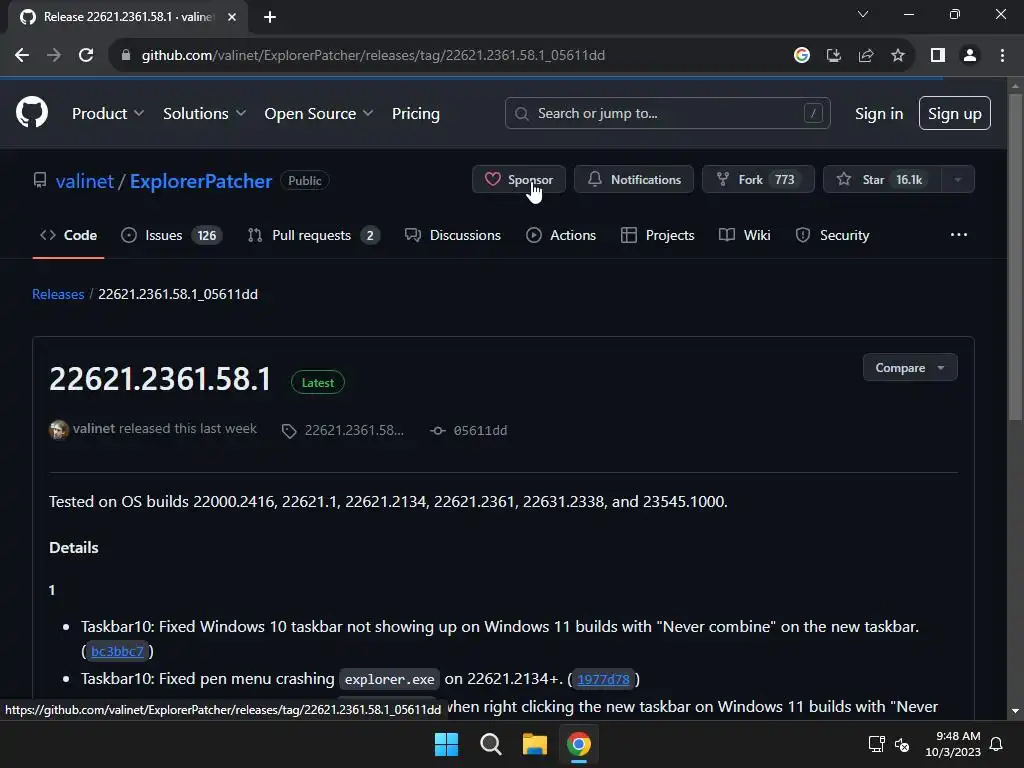
Task: Open valinet author link in release
Action: 93,429
